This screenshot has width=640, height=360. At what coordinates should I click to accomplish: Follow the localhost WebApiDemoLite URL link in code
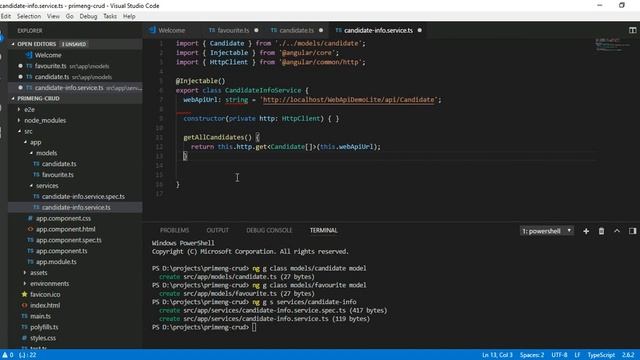(x=349, y=100)
